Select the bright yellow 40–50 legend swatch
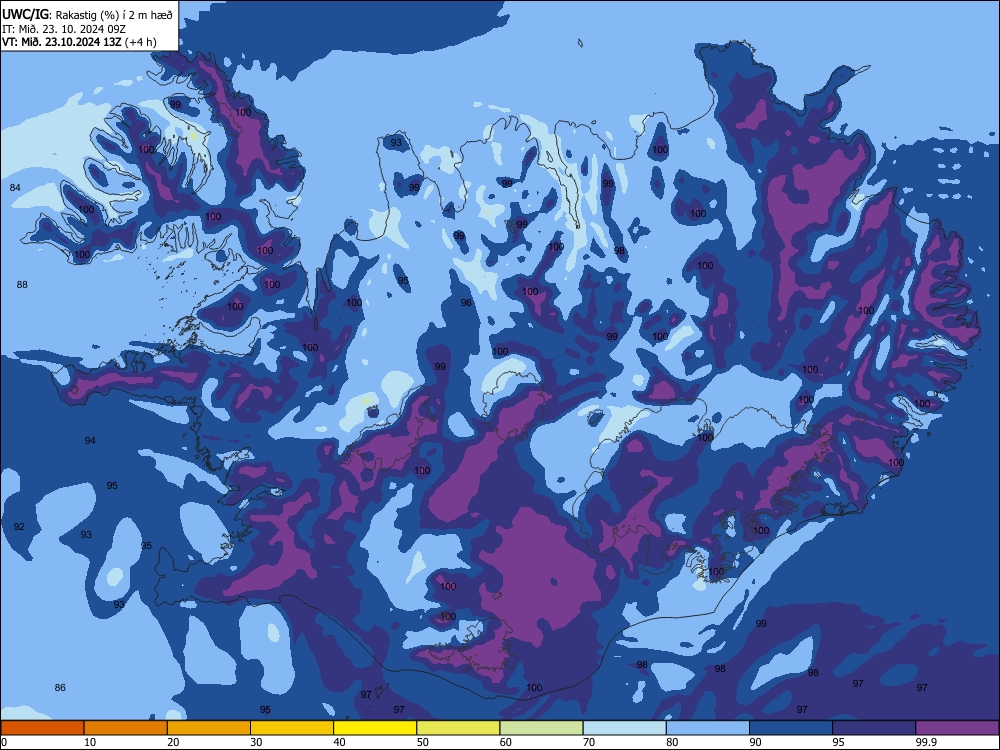1000x750 pixels. tap(375, 728)
